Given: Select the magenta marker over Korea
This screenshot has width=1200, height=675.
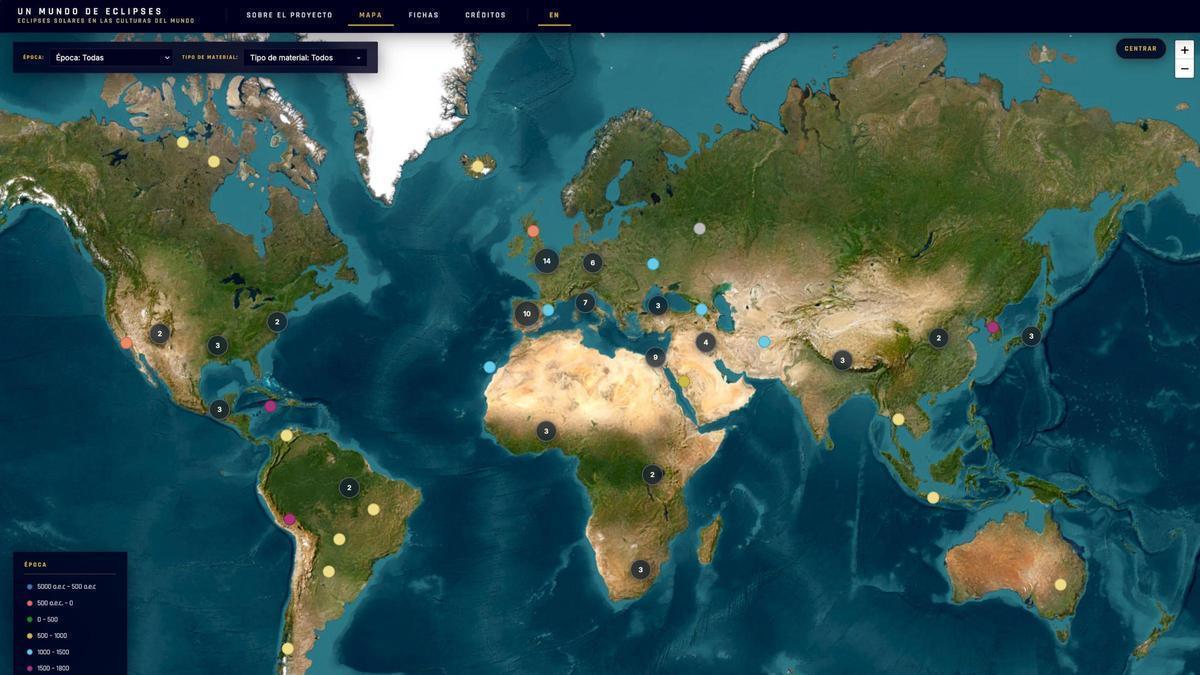Looking at the screenshot, I should (x=993, y=327).
